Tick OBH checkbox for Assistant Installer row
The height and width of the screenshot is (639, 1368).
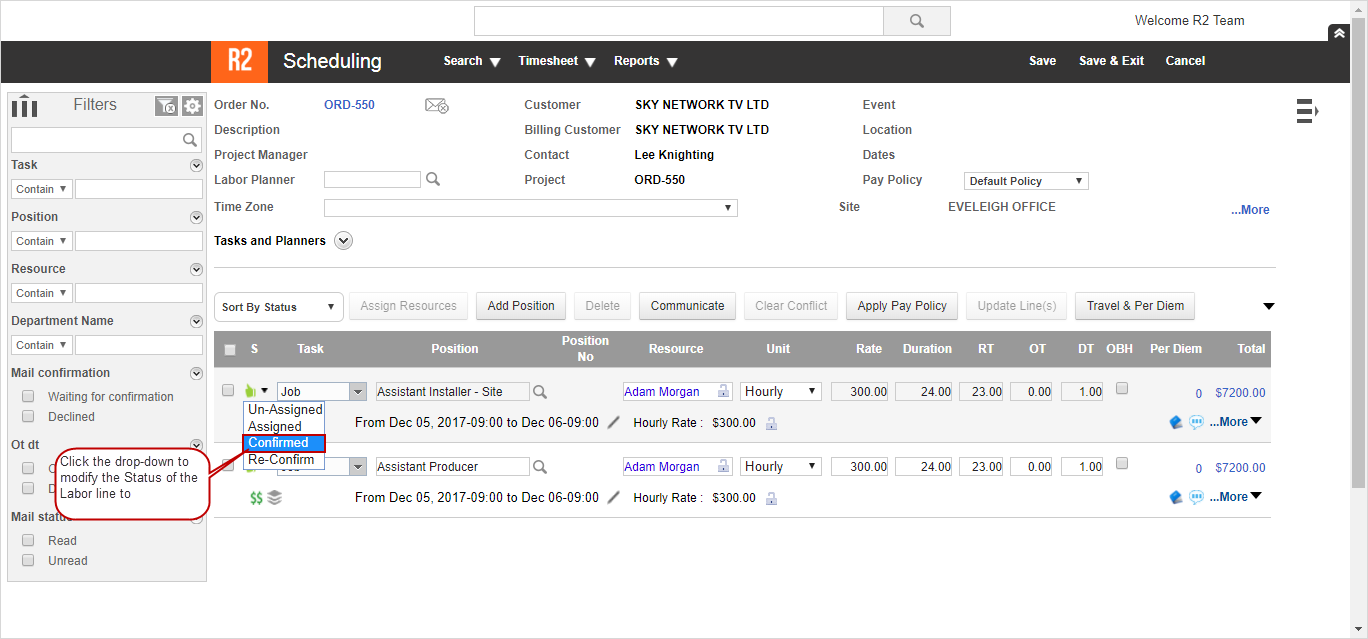click(1122, 389)
